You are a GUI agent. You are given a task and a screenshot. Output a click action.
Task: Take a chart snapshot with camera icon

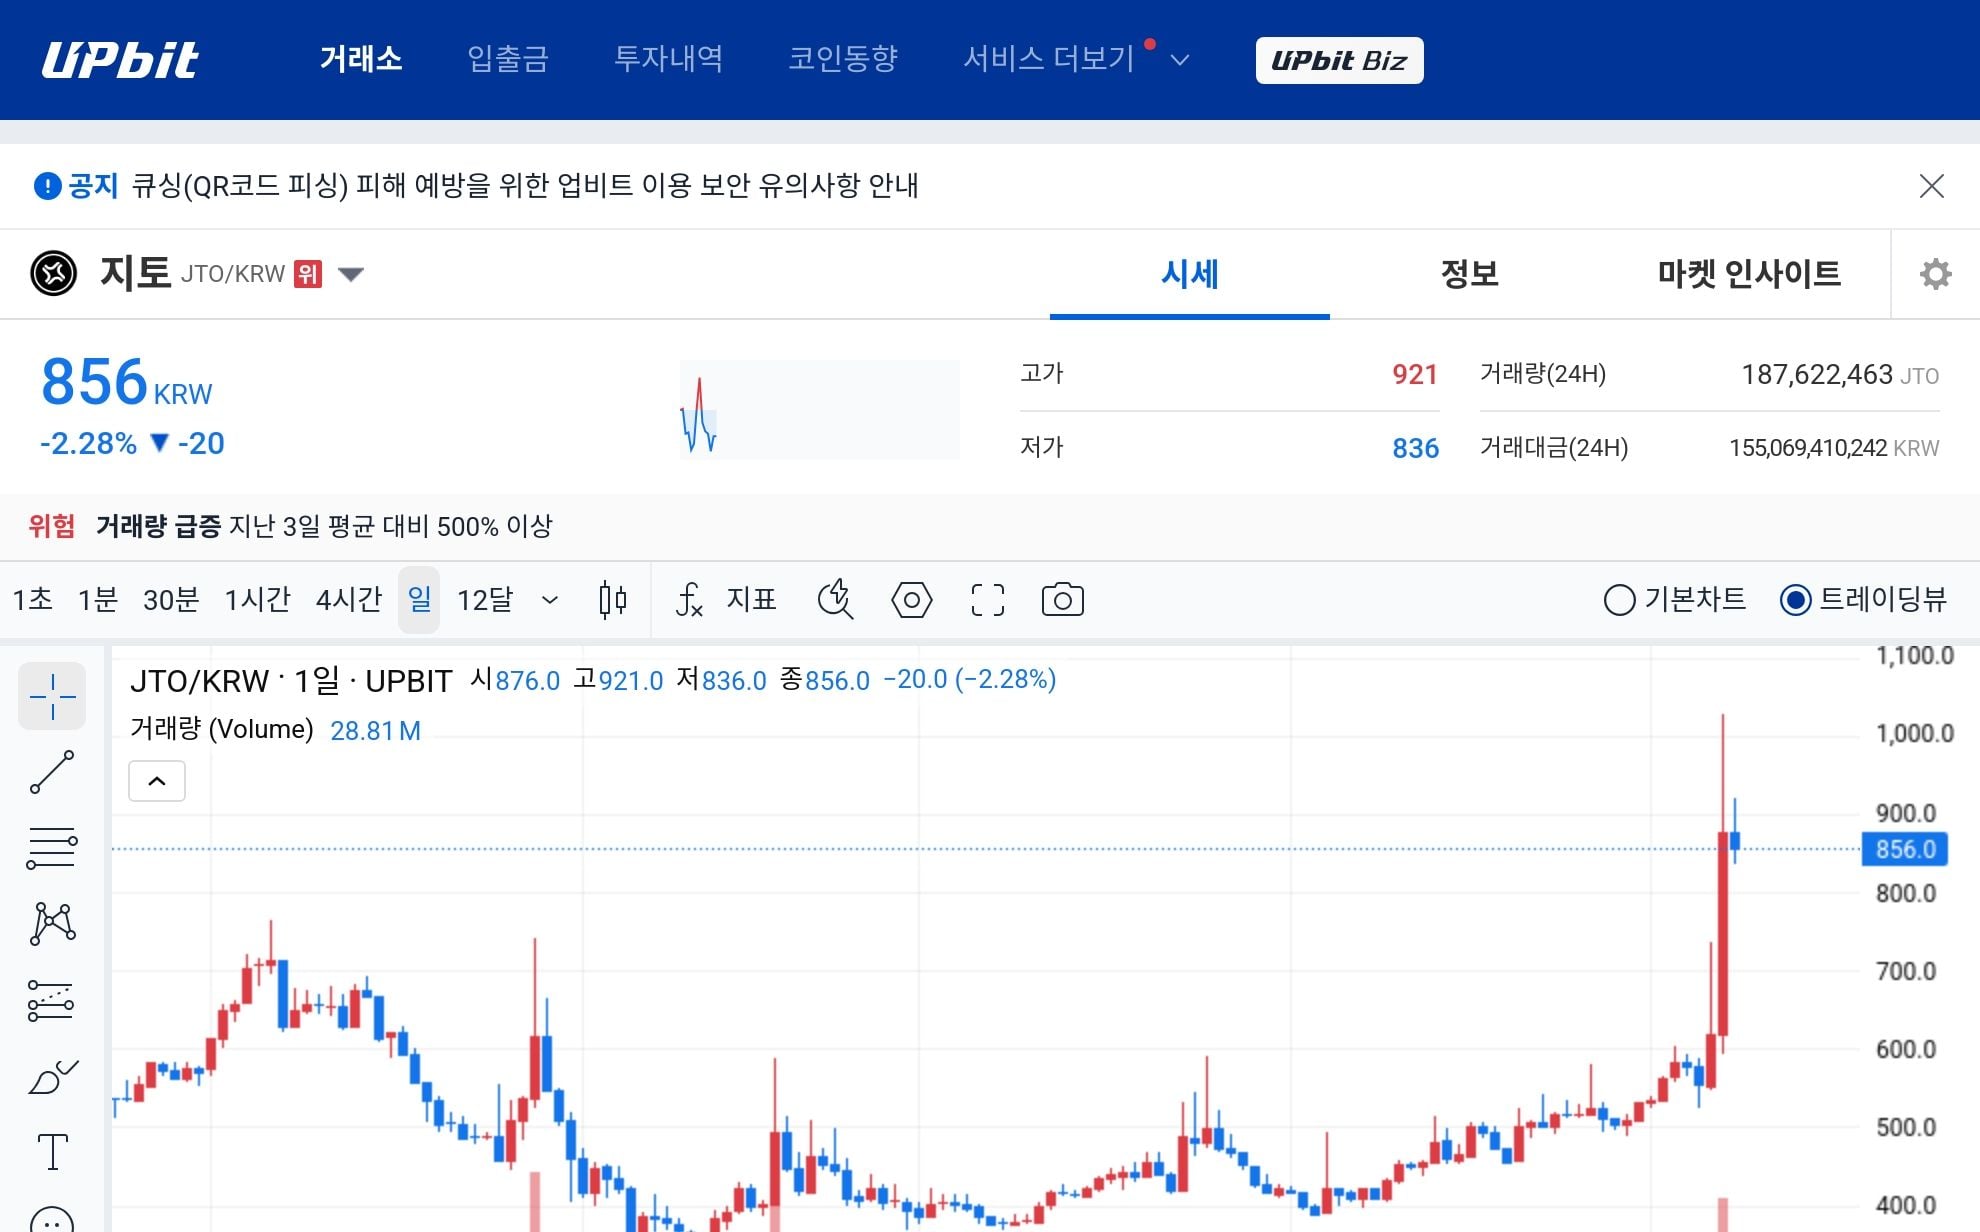click(x=1062, y=600)
